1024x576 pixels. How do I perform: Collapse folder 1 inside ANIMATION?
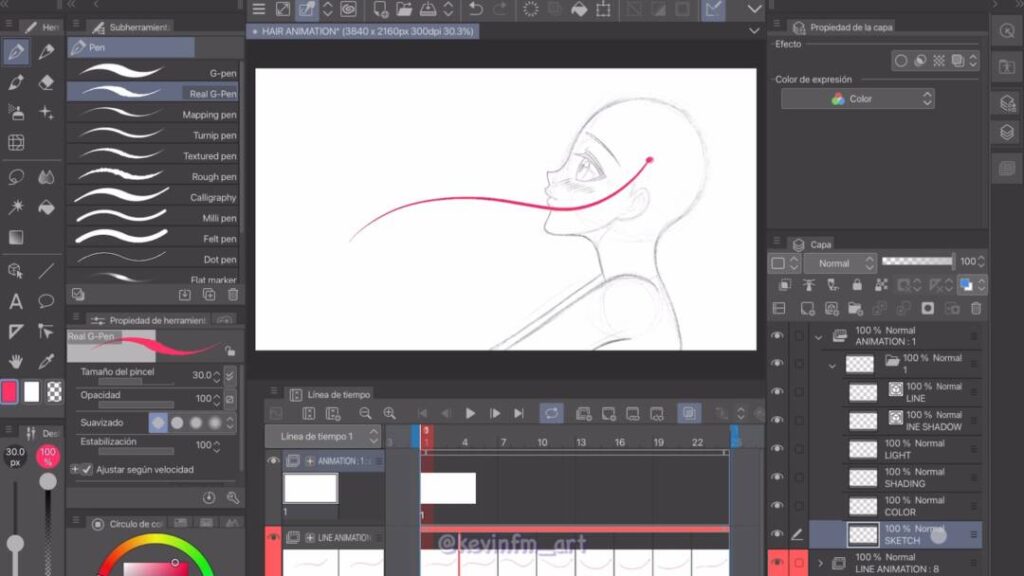832,366
